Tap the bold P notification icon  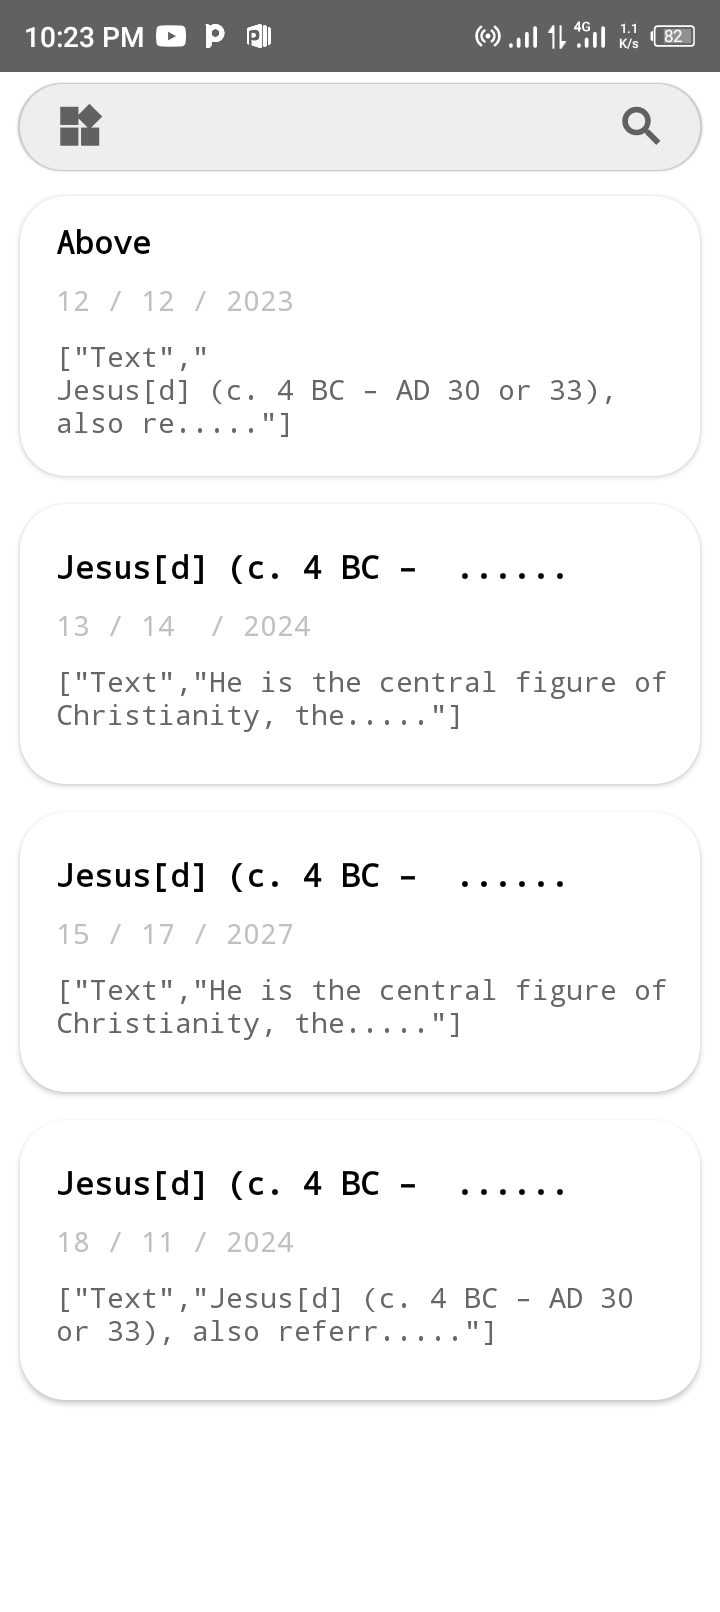[x=214, y=37]
